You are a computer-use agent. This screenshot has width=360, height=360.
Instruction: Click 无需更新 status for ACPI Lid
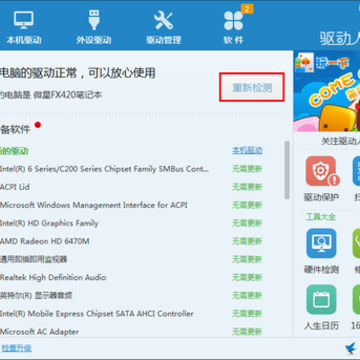pyautogui.click(x=247, y=187)
